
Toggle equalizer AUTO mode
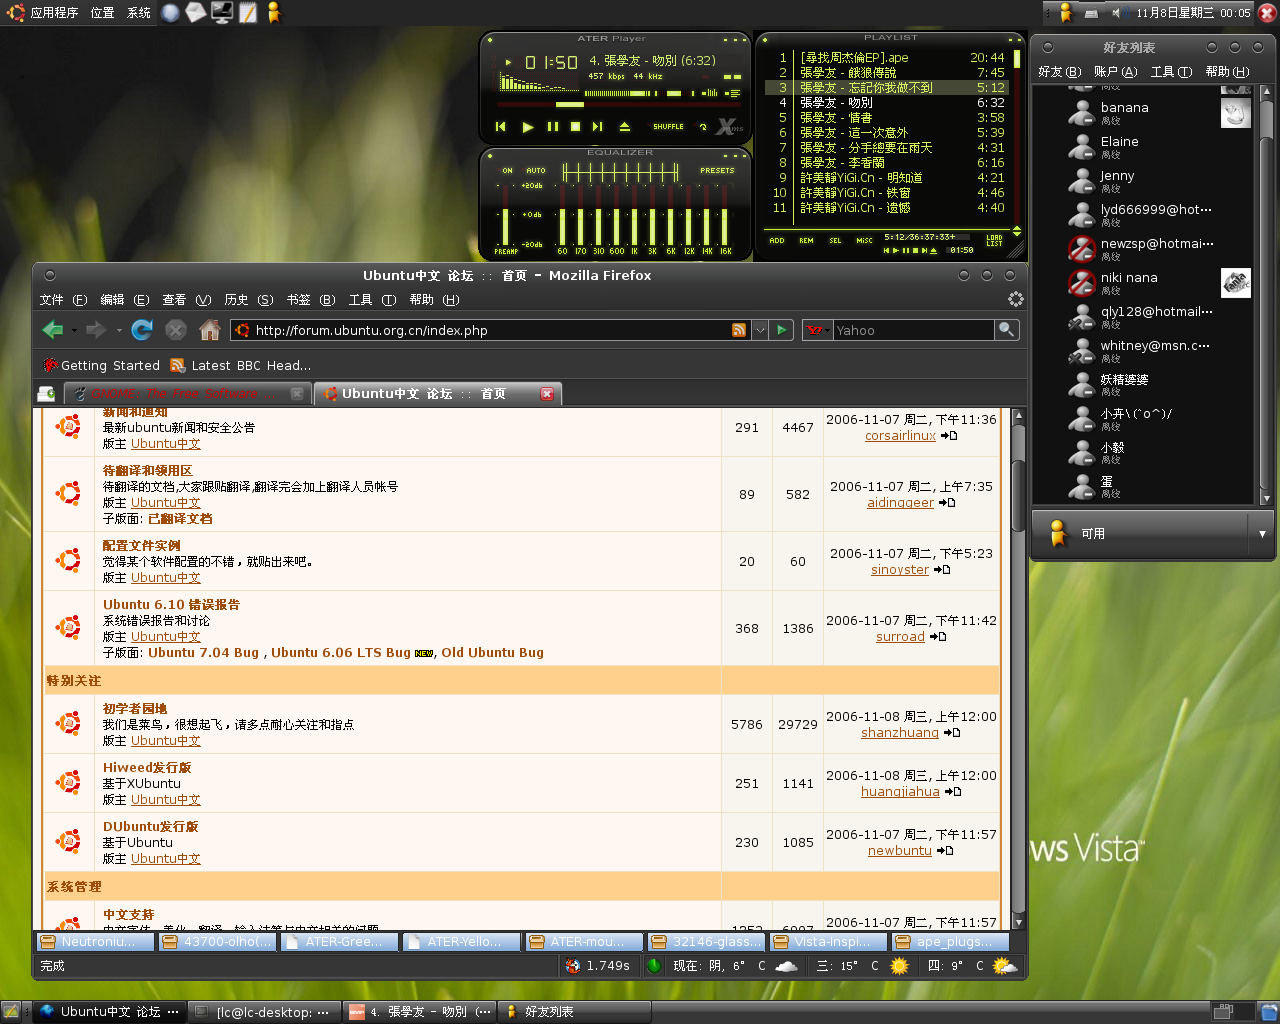pyautogui.click(x=536, y=170)
